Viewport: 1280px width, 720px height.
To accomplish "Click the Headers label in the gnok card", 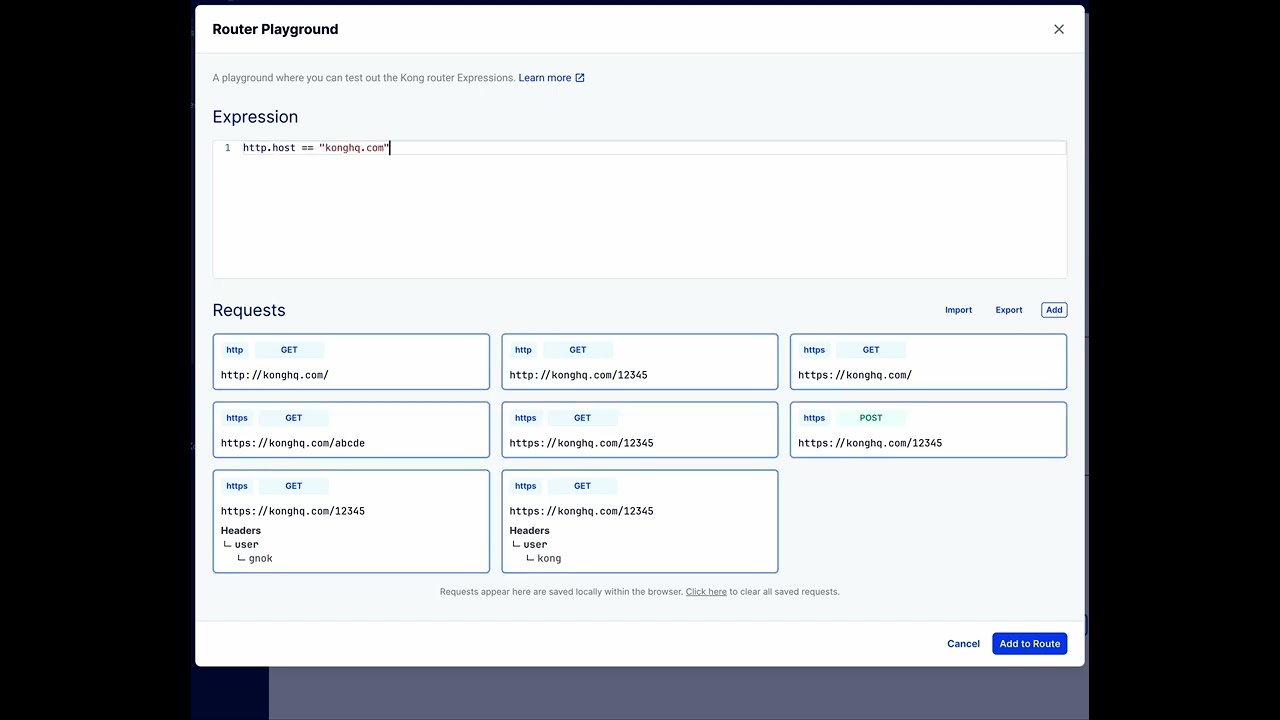I will click(x=241, y=531).
